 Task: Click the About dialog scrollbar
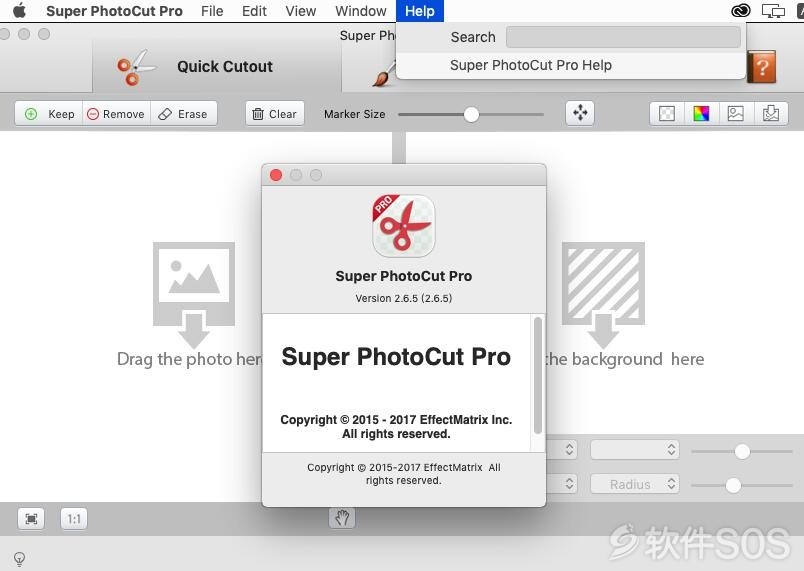(x=537, y=375)
